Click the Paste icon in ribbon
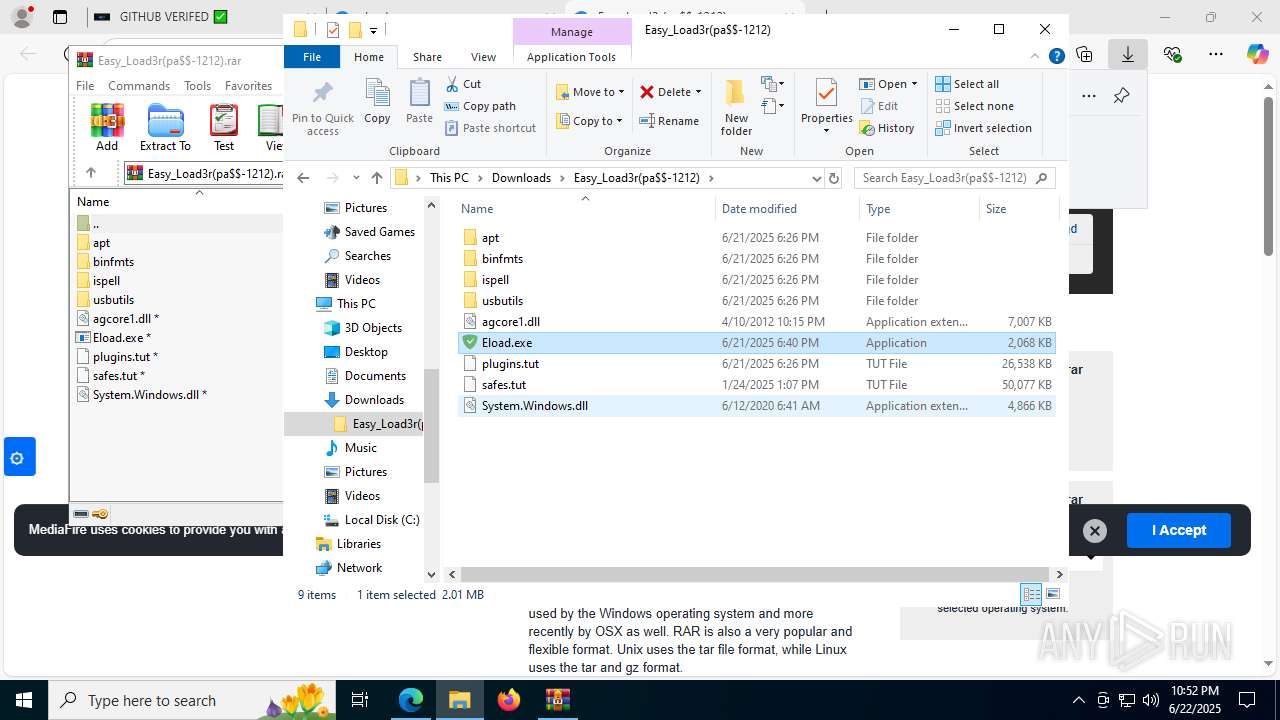The height and width of the screenshot is (720, 1280). click(x=419, y=94)
